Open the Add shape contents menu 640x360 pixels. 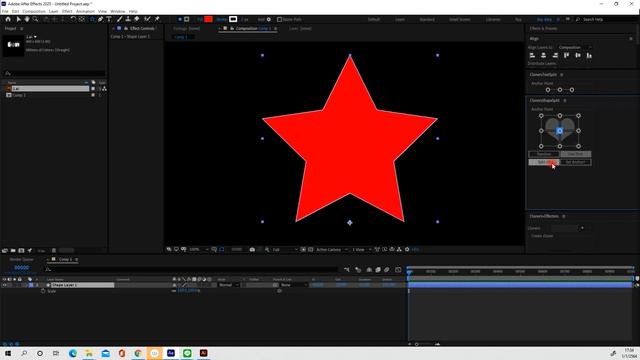[268, 19]
